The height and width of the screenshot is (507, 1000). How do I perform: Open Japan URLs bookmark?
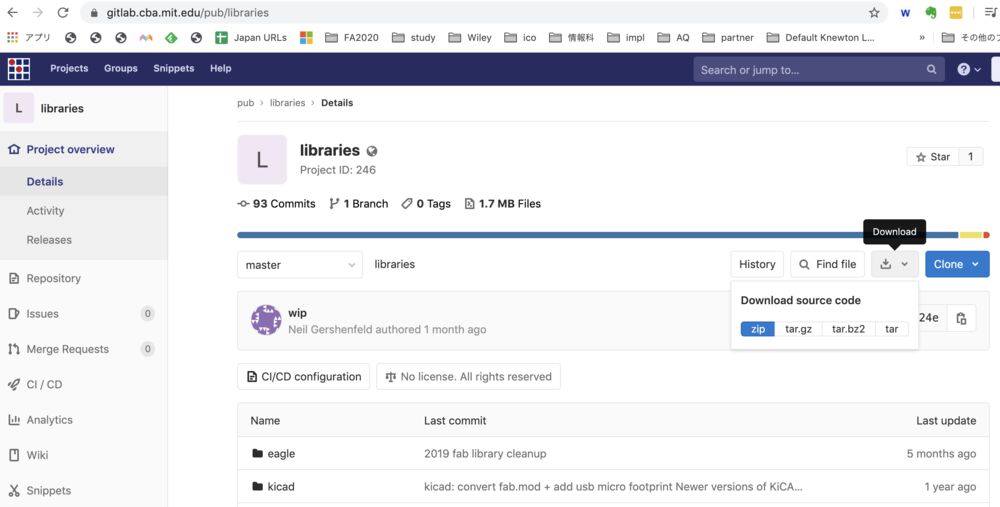(251, 38)
